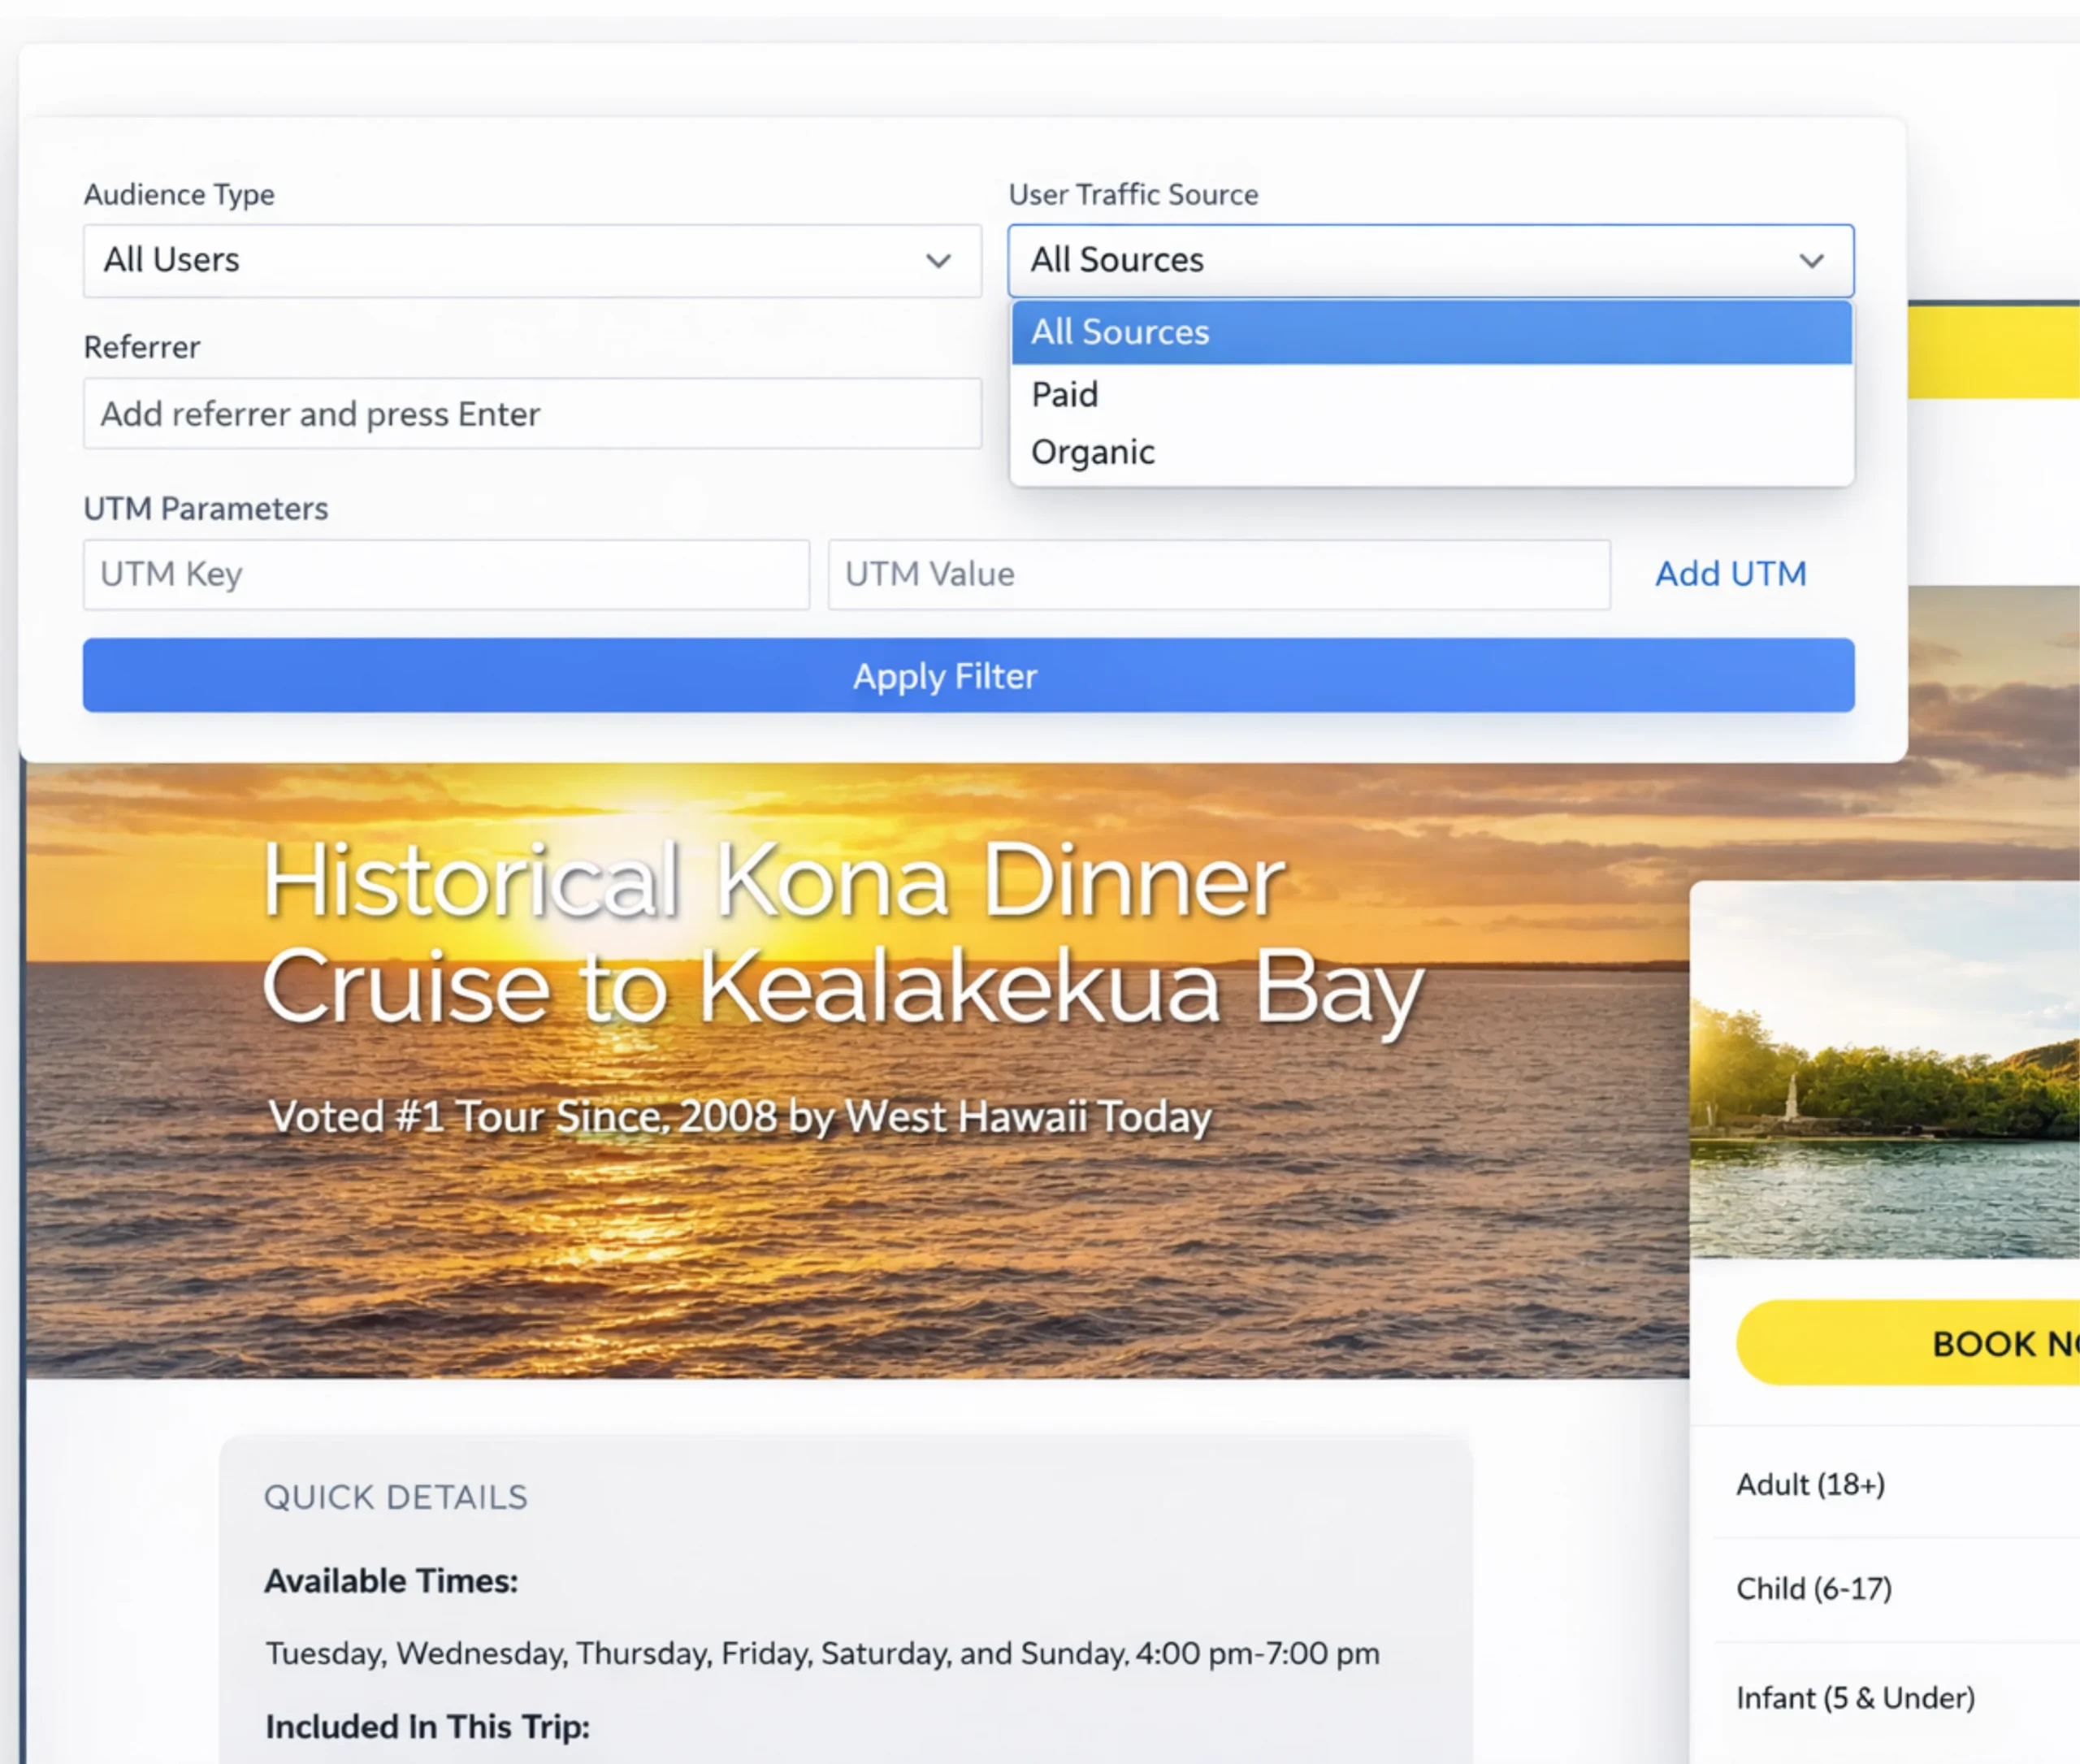Screen dimensions: 2080x1764
Task: Select the Adult (18+) ticket row
Action: coord(1810,1484)
